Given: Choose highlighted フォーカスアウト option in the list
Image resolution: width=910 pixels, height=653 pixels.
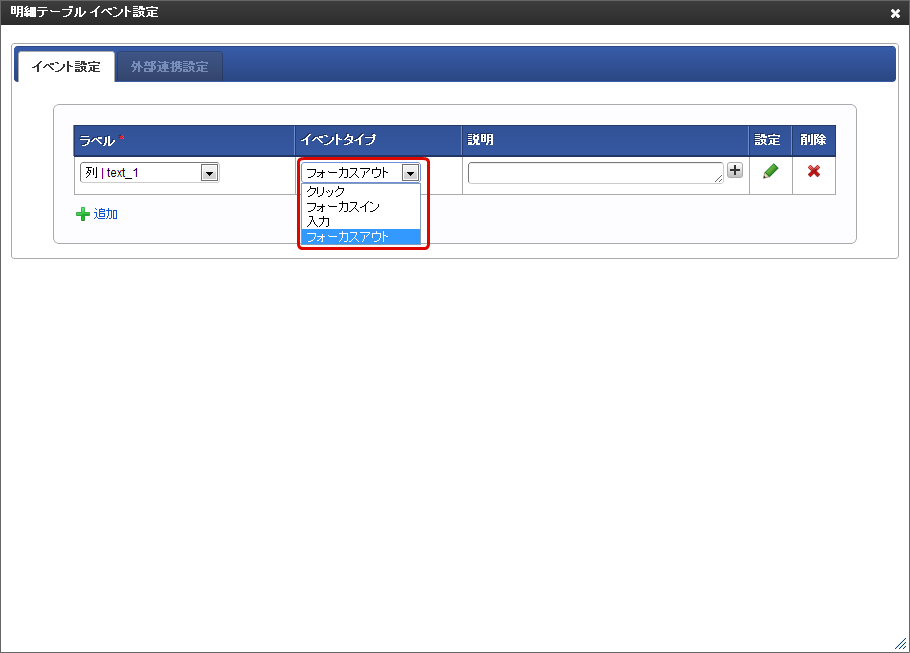Looking at the screenshot, I should tap(360, 237).
